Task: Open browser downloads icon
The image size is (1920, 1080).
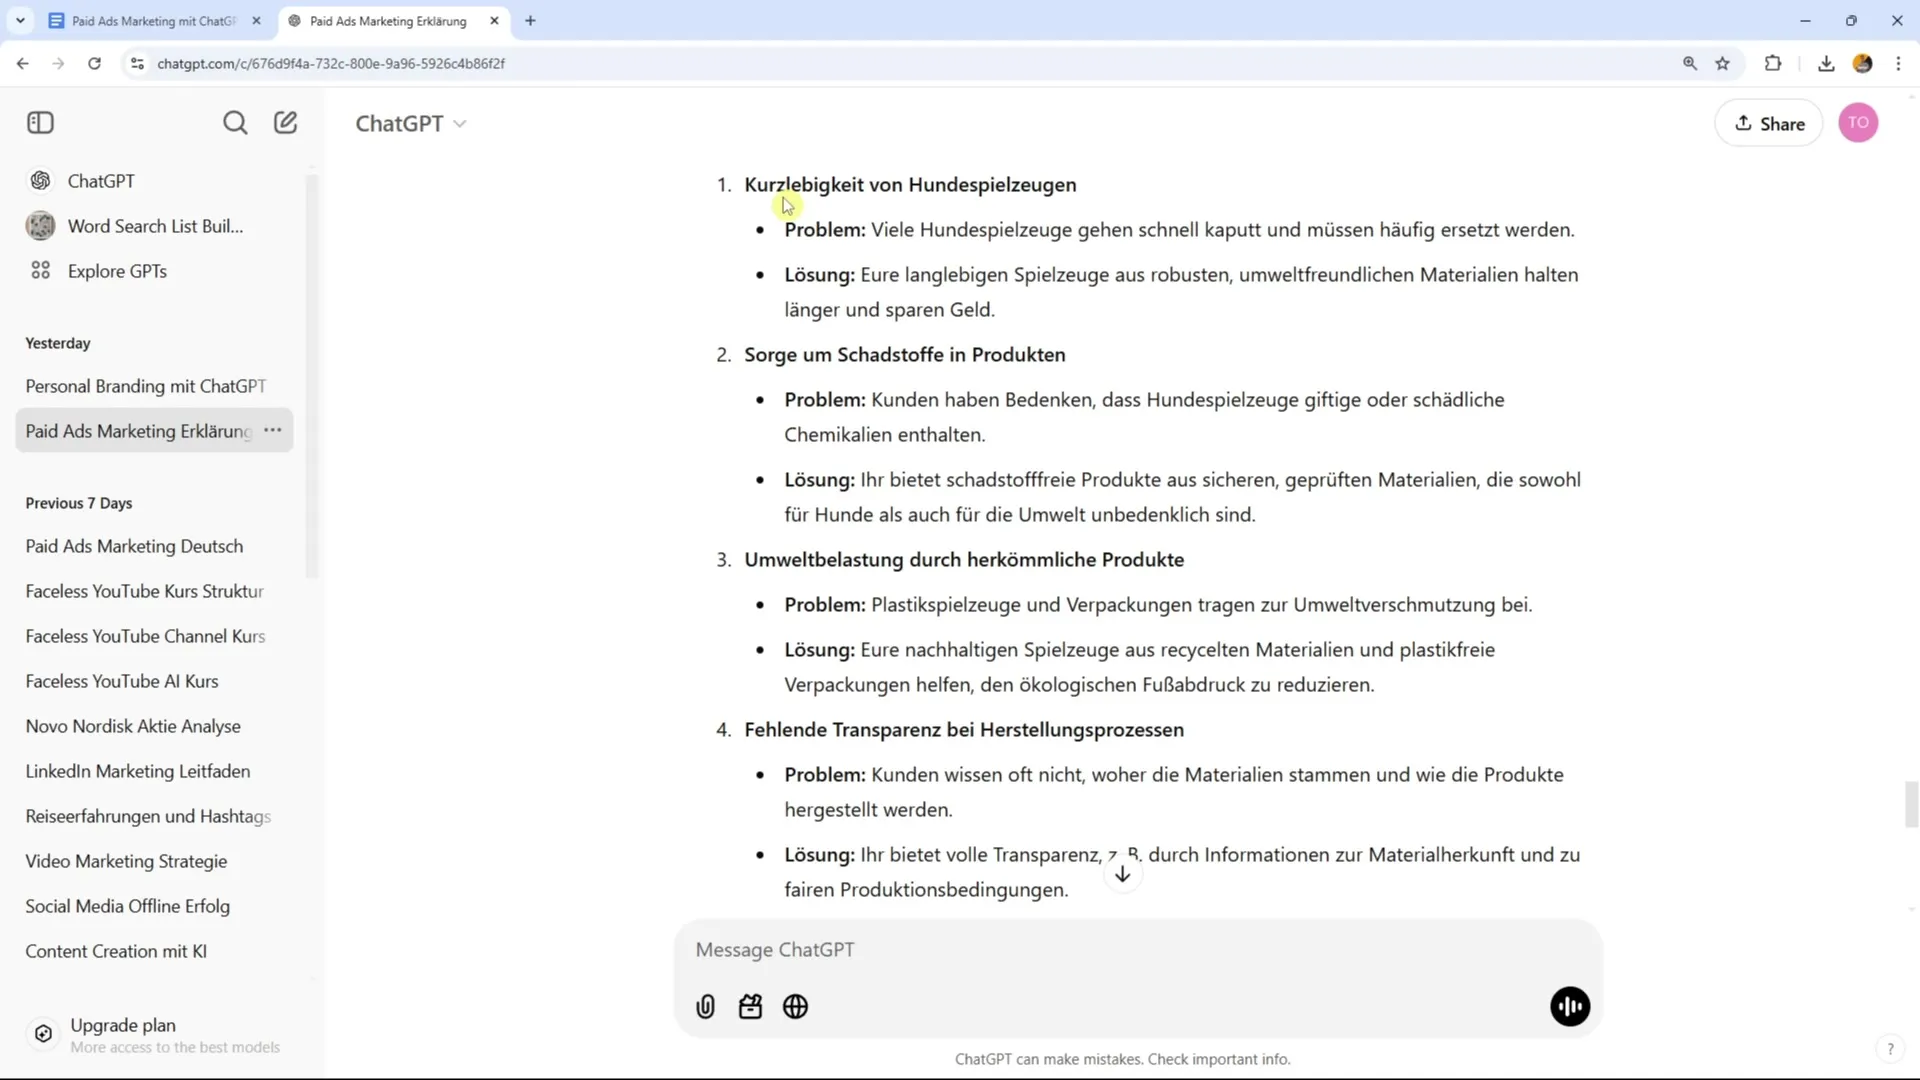Action: [1826, 63]
